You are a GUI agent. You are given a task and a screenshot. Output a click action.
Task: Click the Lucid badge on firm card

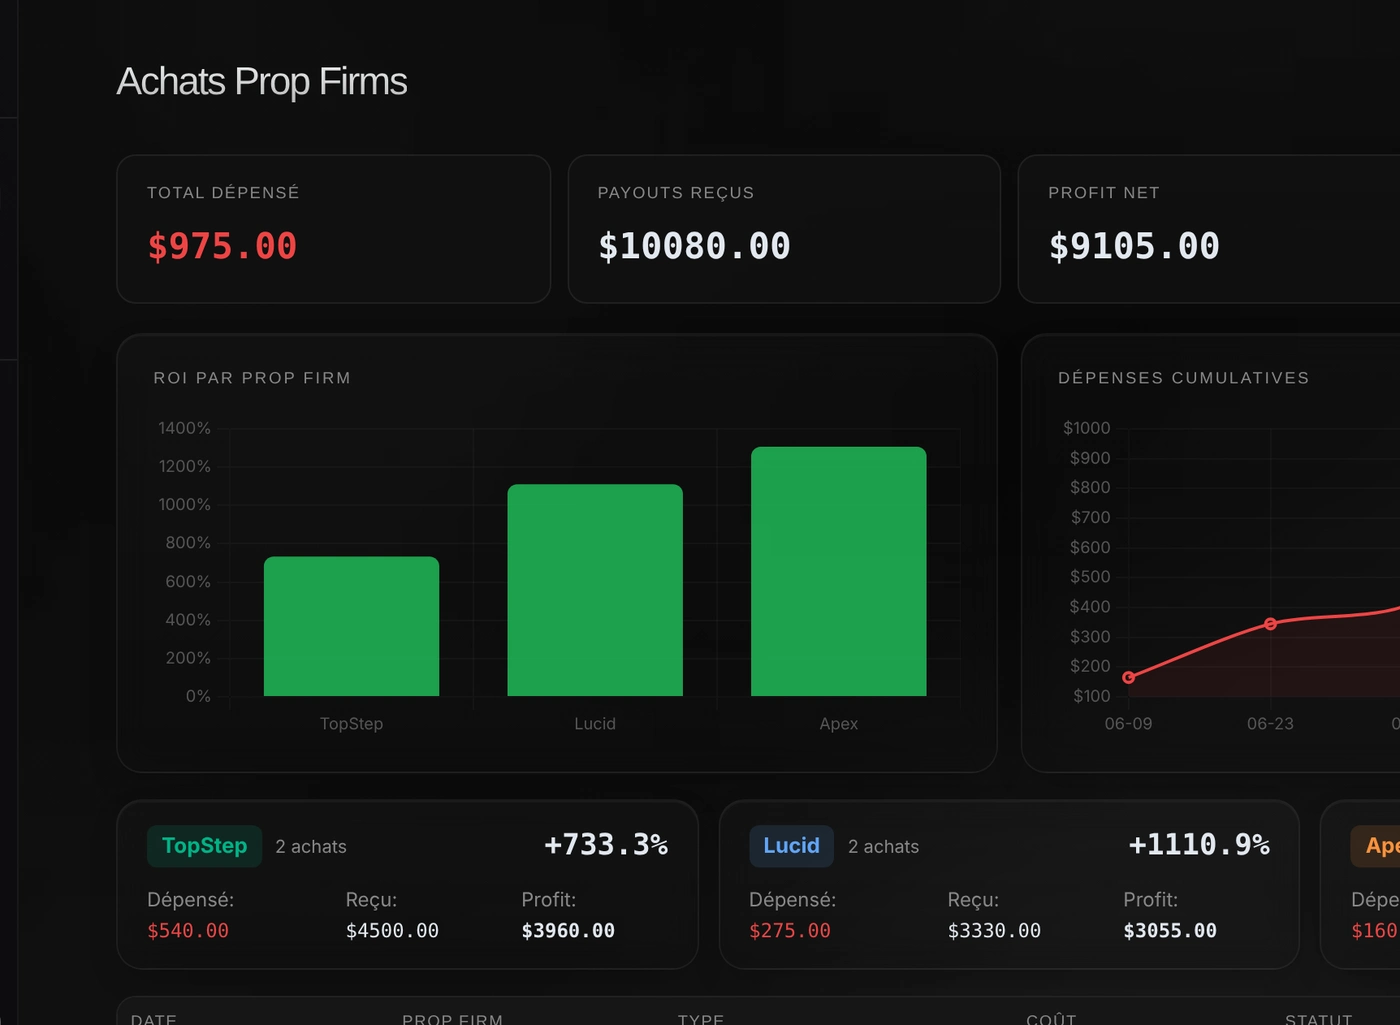click(791, 846)
